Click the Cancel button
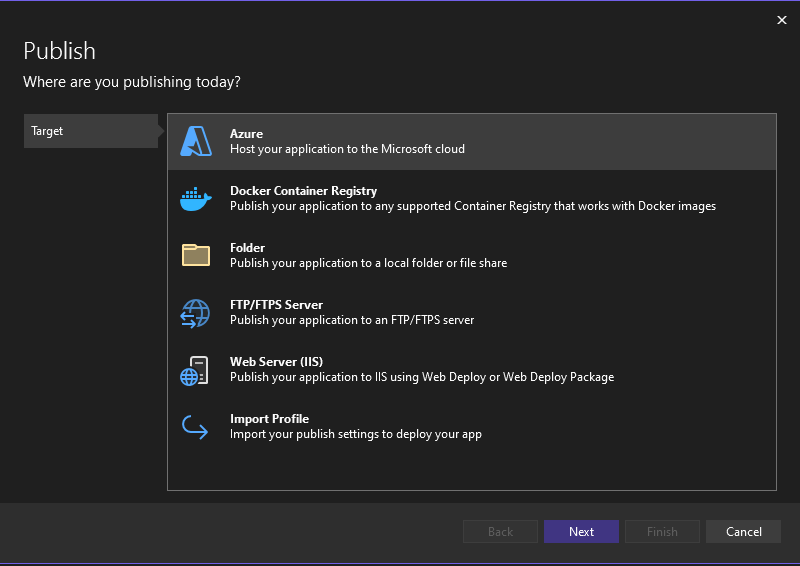This screenshot has height=566, width=800. (x=743, y=532)
